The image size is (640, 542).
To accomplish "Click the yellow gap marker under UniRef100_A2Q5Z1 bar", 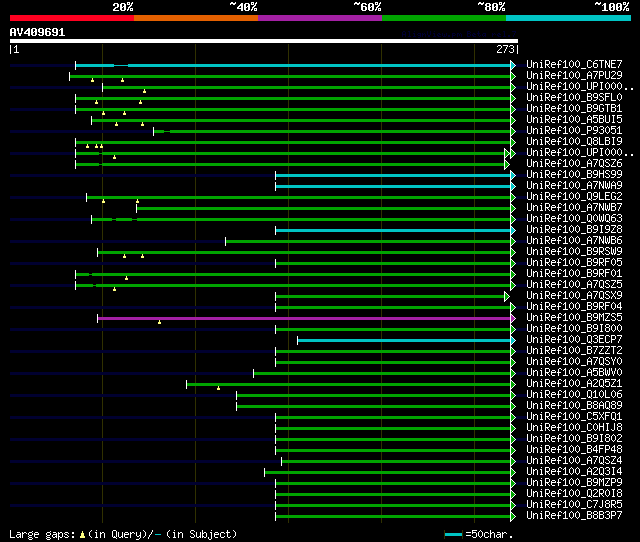I will point(218,388).
